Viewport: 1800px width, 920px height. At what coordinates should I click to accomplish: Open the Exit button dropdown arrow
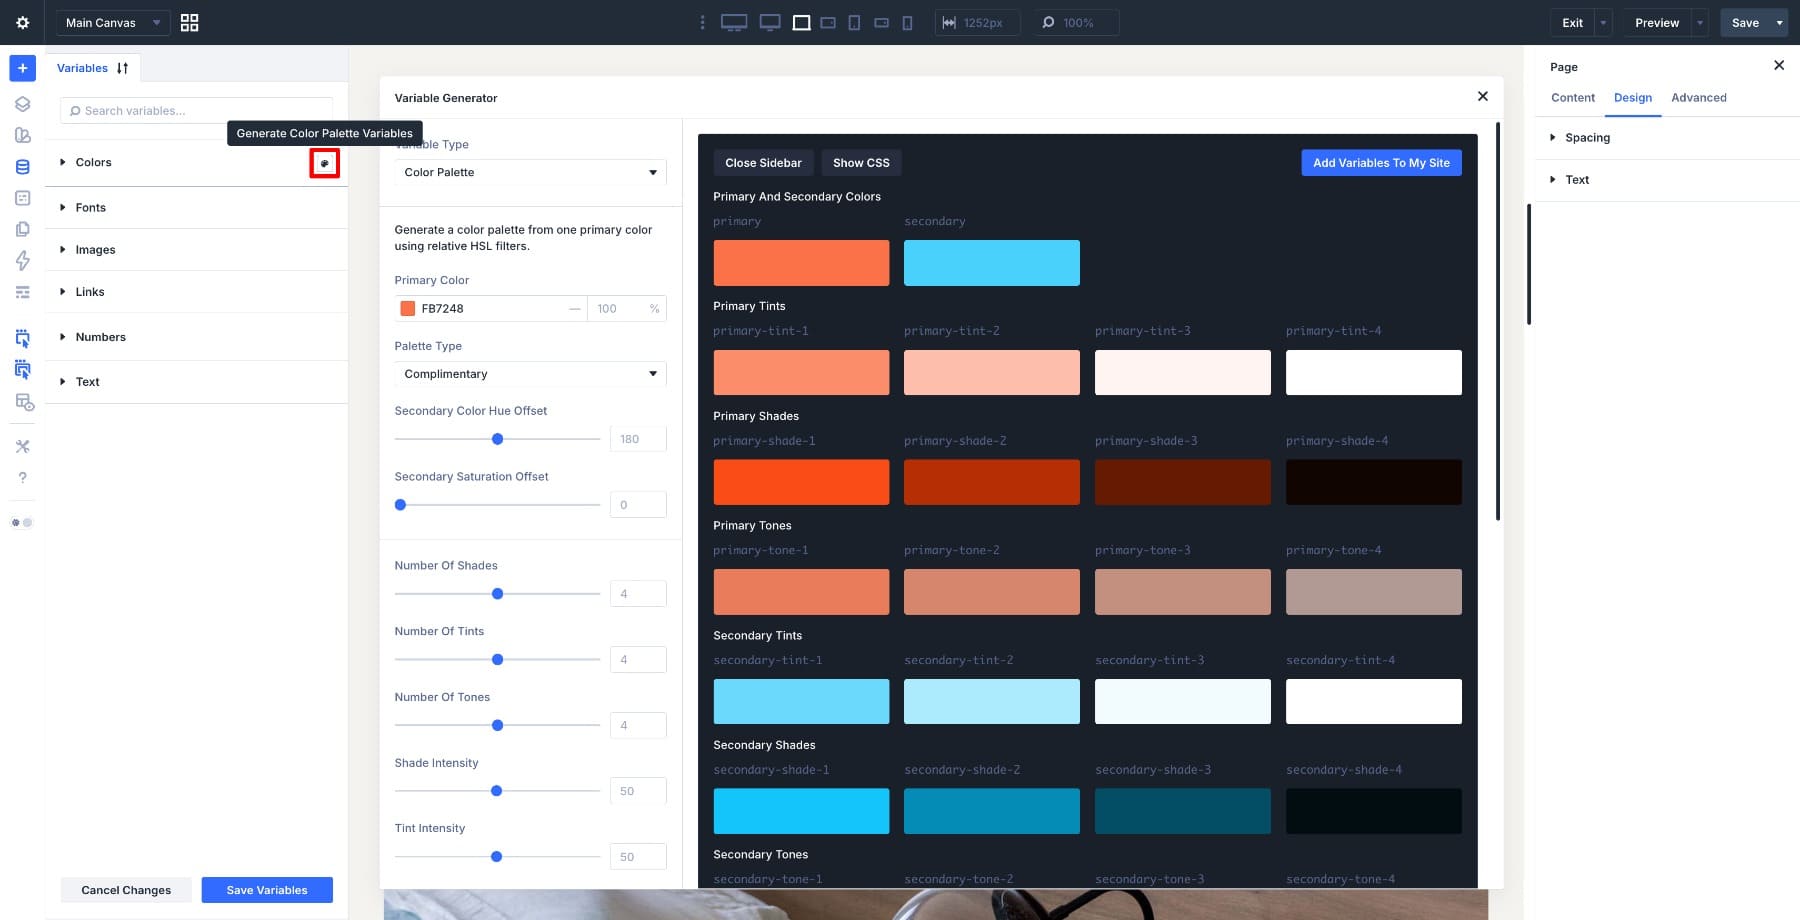click(x=1603, y=22)
